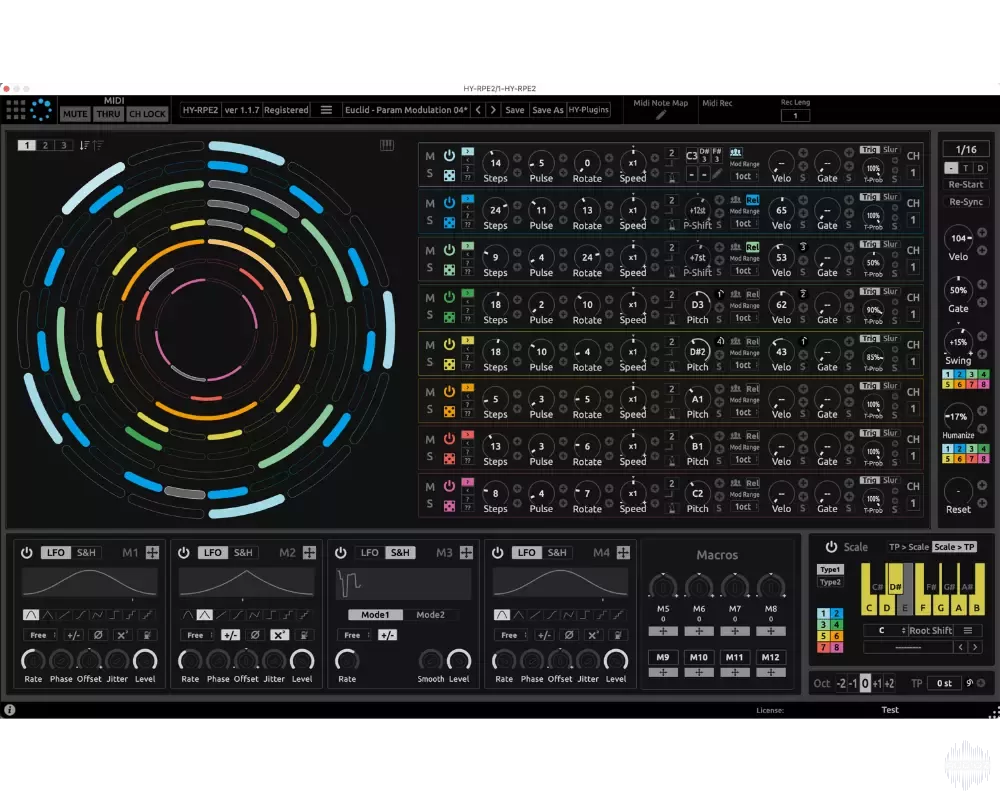The width and height of the screenshot is (1000, 800).
Task: Open the Free sync dropdown in M3
Action: pyautogui.click(x=353, y=635)
